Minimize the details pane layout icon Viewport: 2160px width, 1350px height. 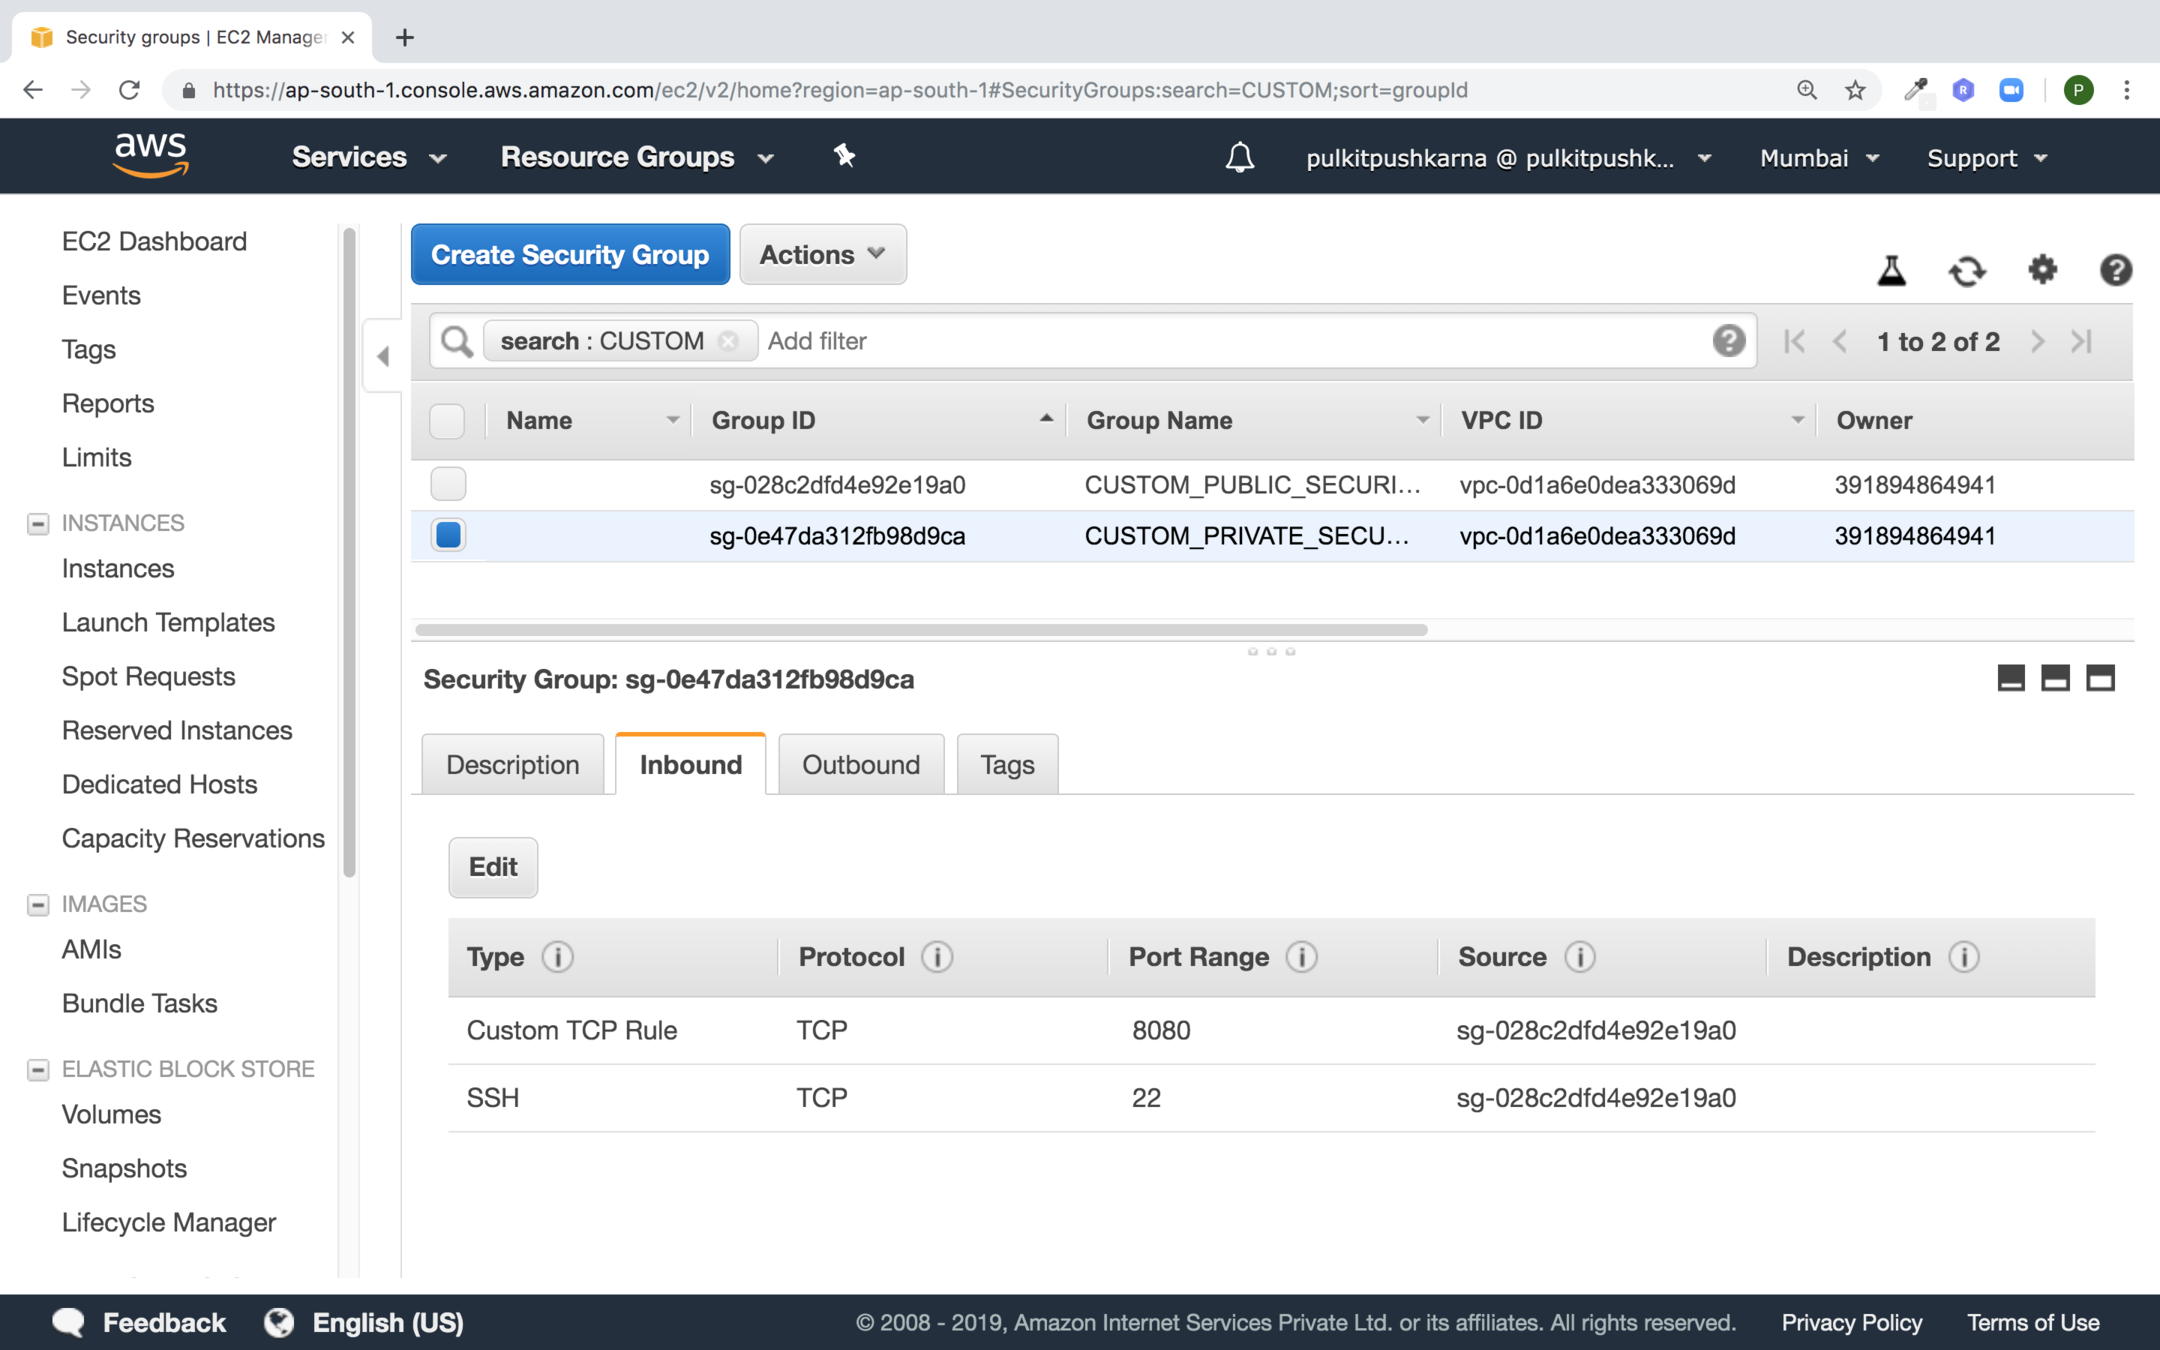[x=2011, y=678]
